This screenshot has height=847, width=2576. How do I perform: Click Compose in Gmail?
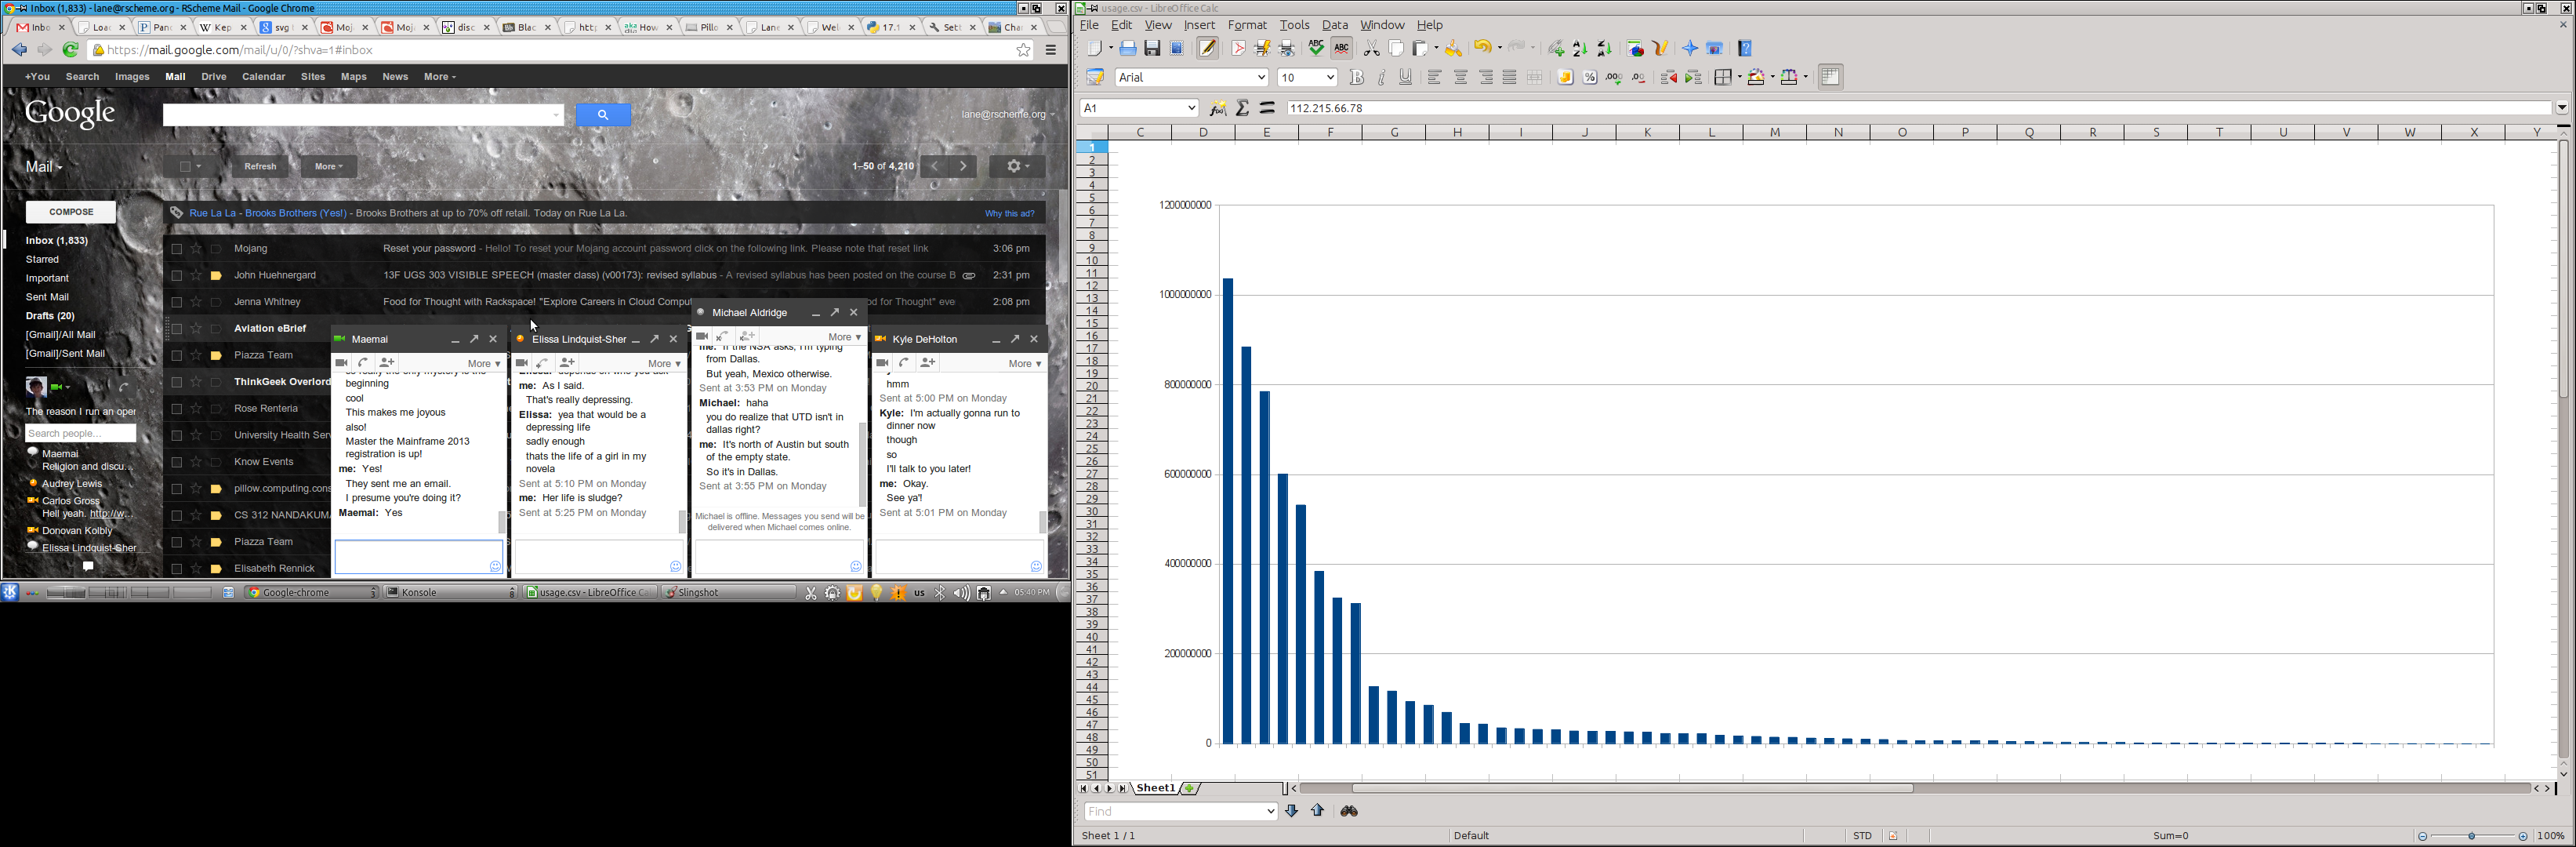tap(71, 212)
